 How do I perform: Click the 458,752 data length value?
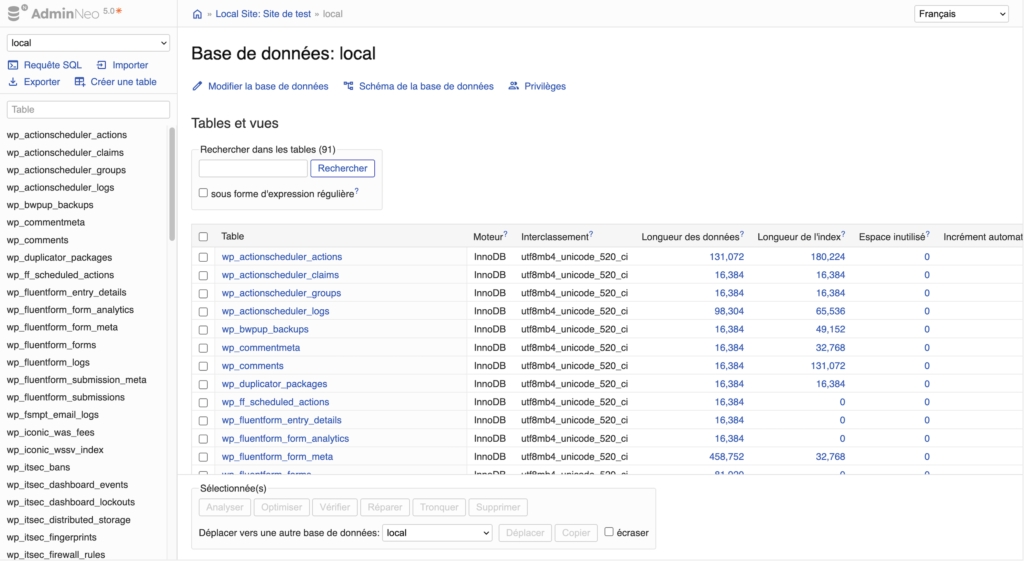click(726, 457)
